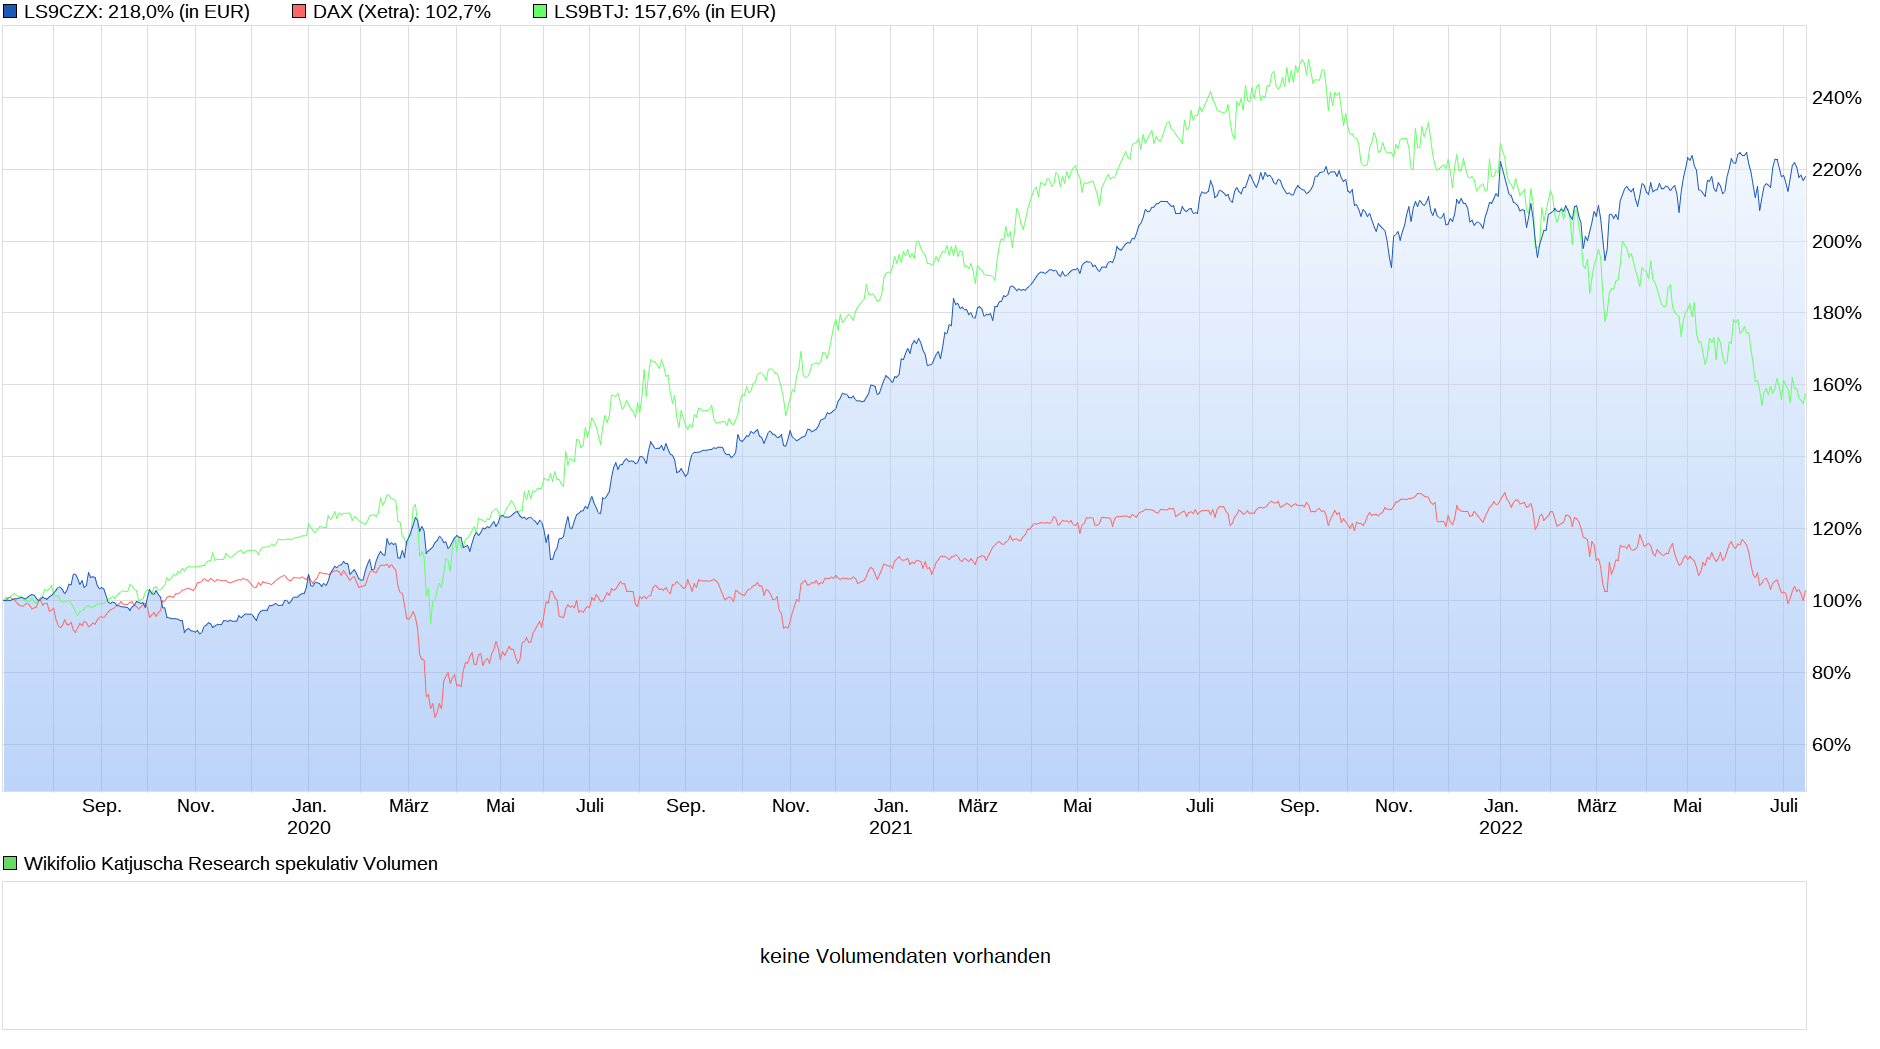Click the 'keine Volumendaten vorhanden' message
This screenshot has width=1880, height=1049.
click(905, 956)
